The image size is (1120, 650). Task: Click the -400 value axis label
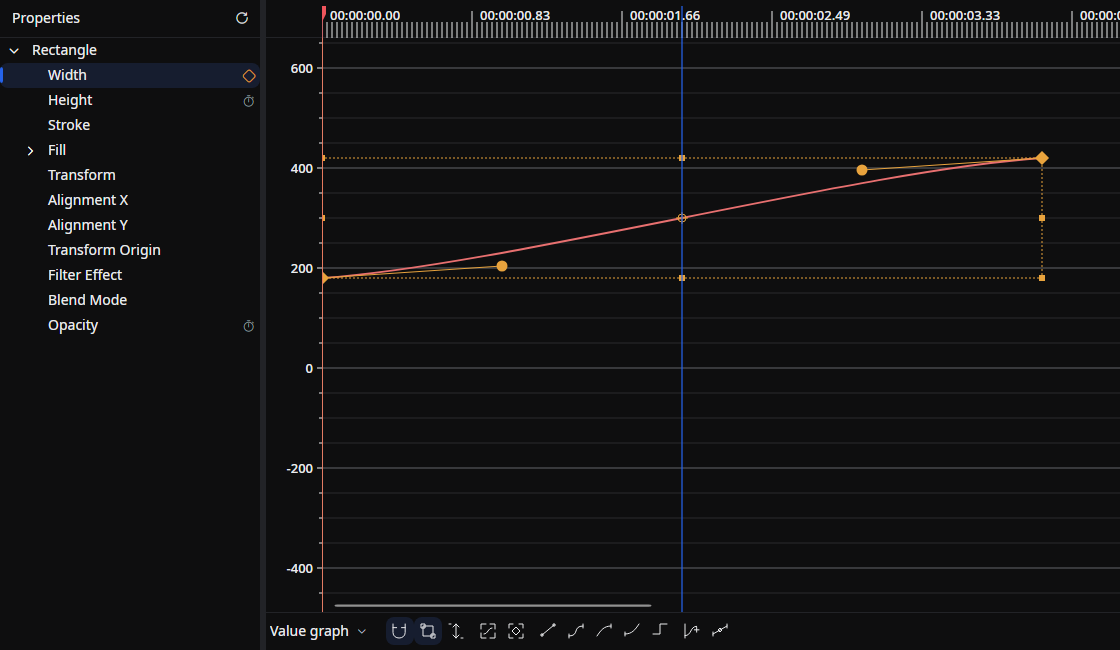point(299,569)
